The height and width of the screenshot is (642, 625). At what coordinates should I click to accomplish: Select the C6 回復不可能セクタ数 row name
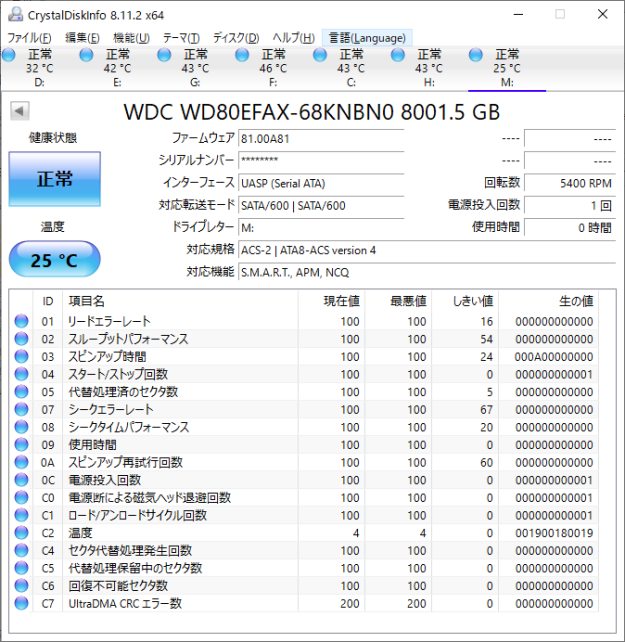point(118,585)
